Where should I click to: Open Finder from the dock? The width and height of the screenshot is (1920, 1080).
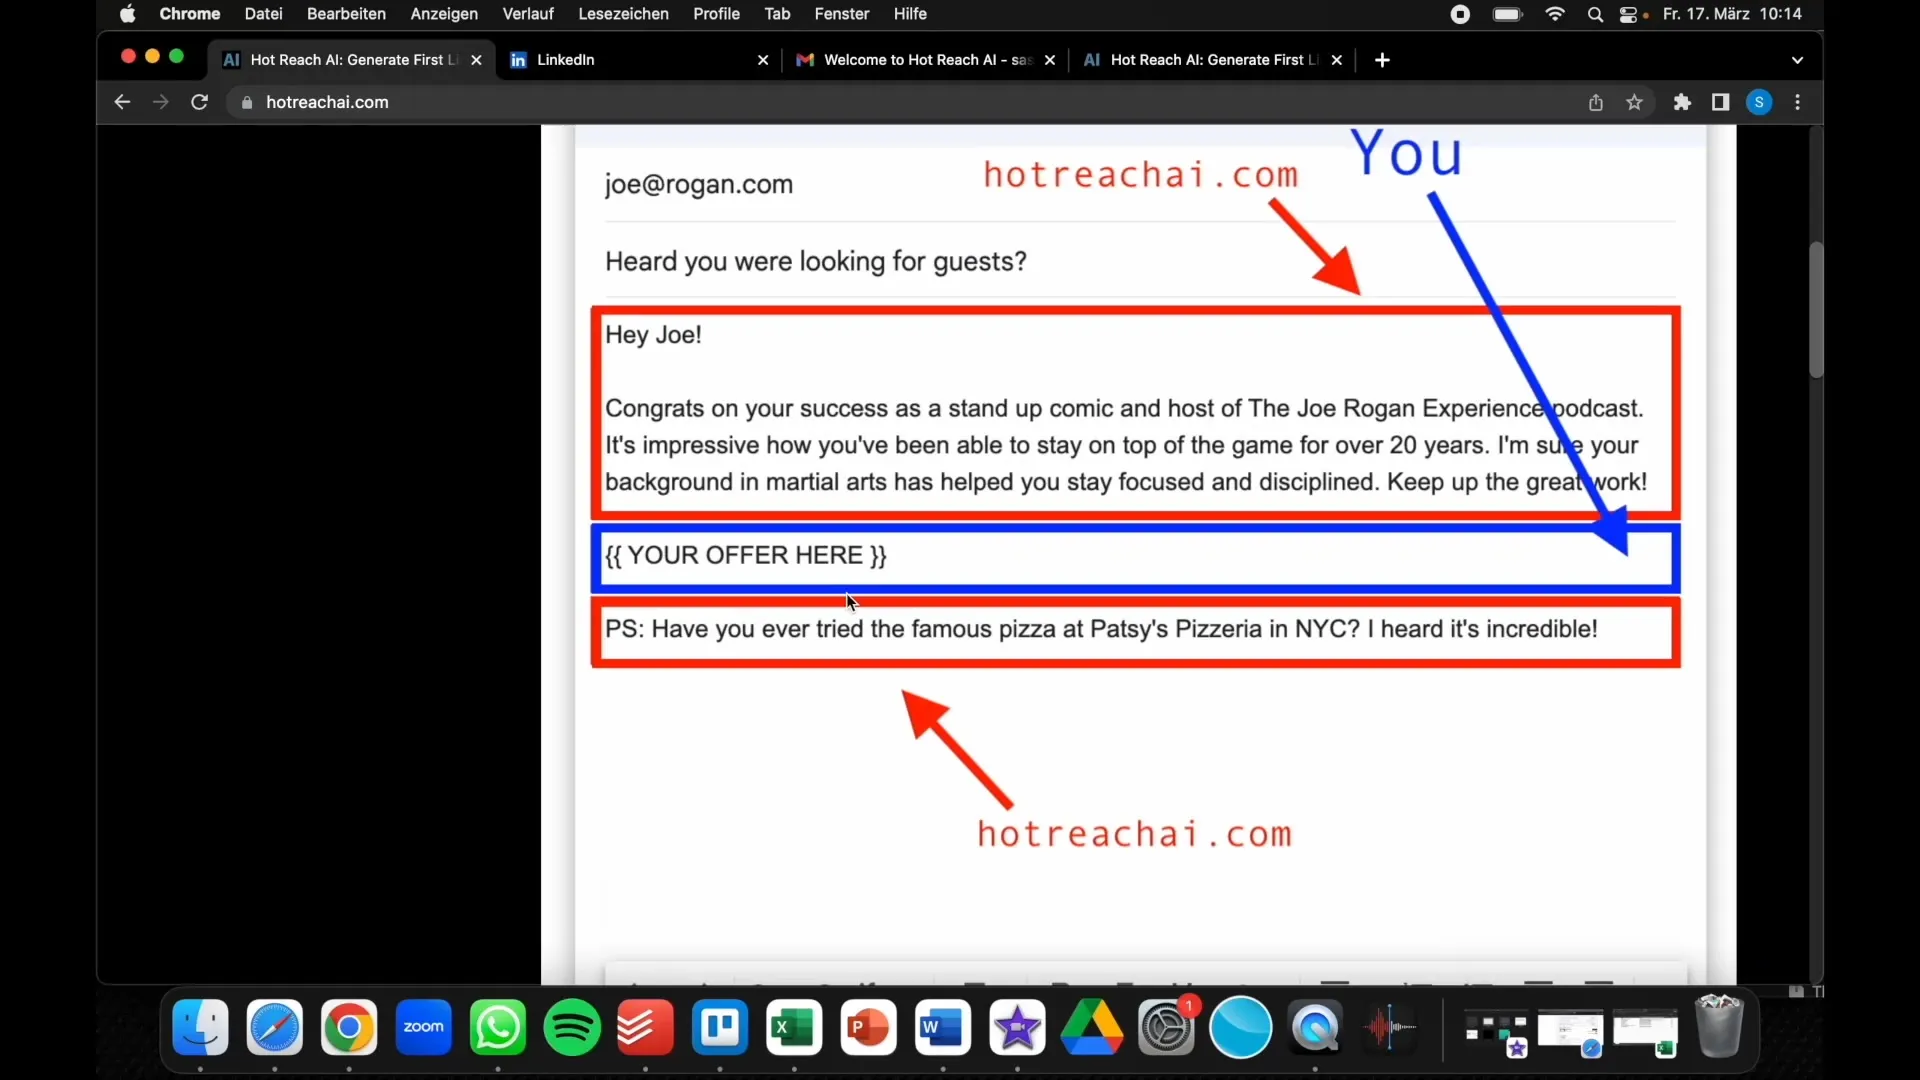(200, 1027)
